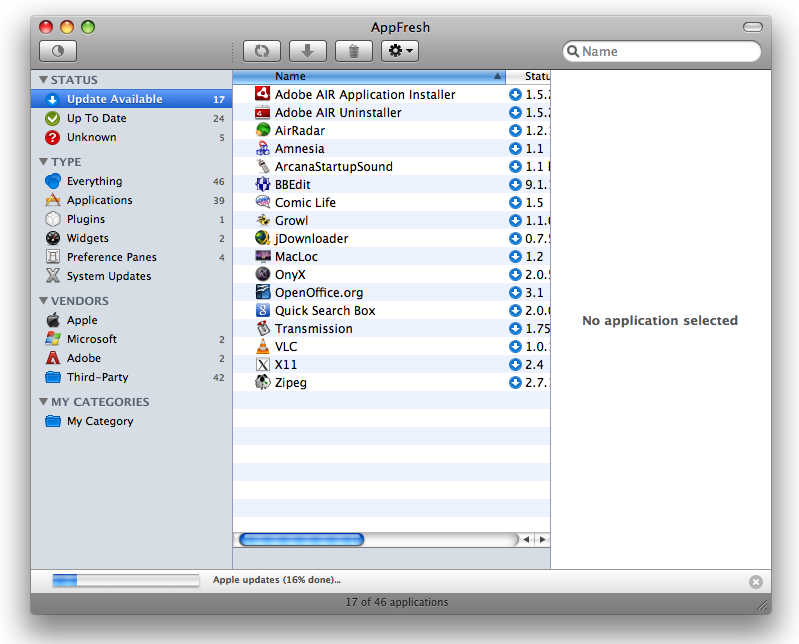This screenshot has width=799, height=644.
Task: Open the gear action menu
Action: 400,51
